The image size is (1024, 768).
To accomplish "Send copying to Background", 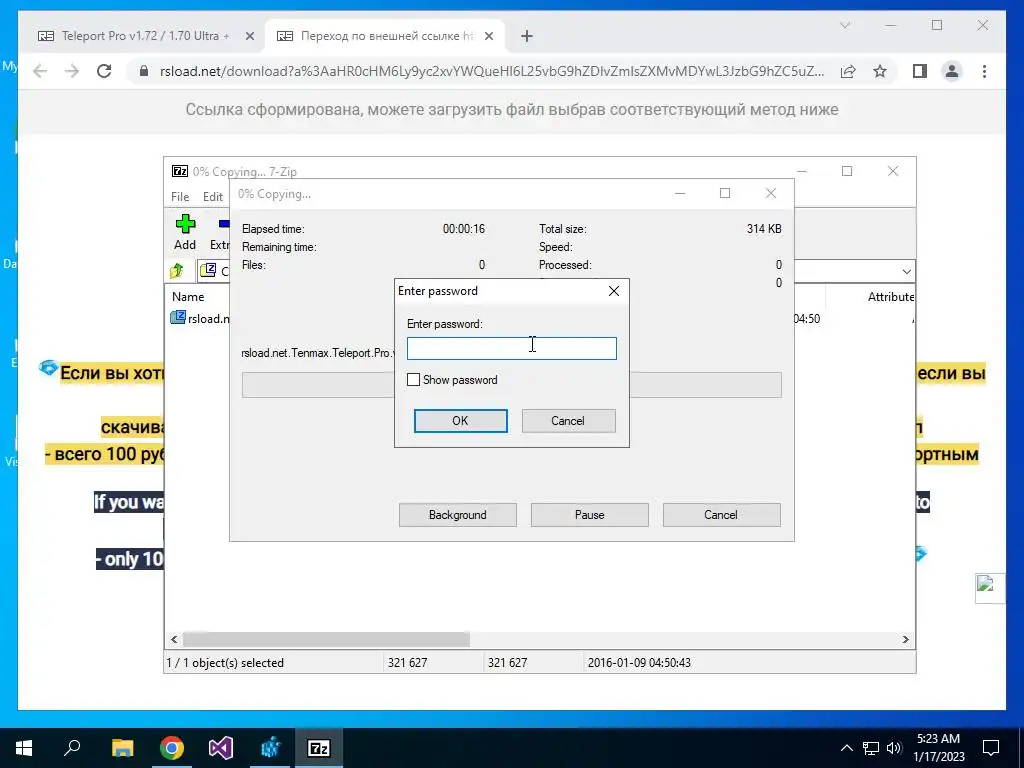I will [x=457, y=515].
